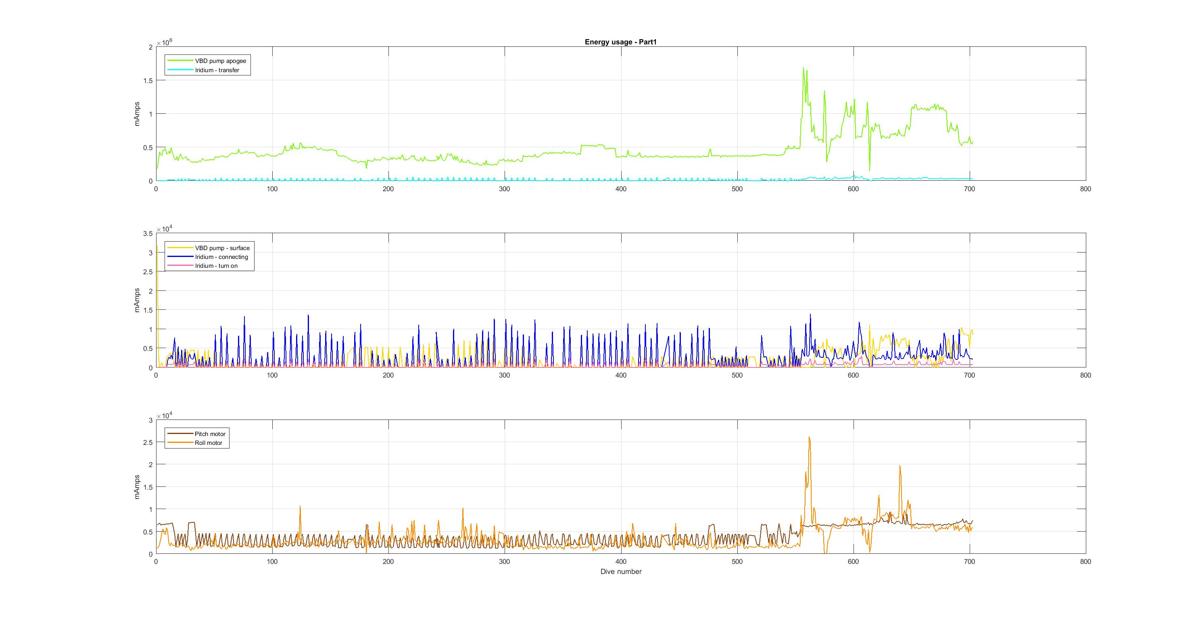
Task: Click the 'Pitch motor' legend label
Action: [x=212, y=433]
